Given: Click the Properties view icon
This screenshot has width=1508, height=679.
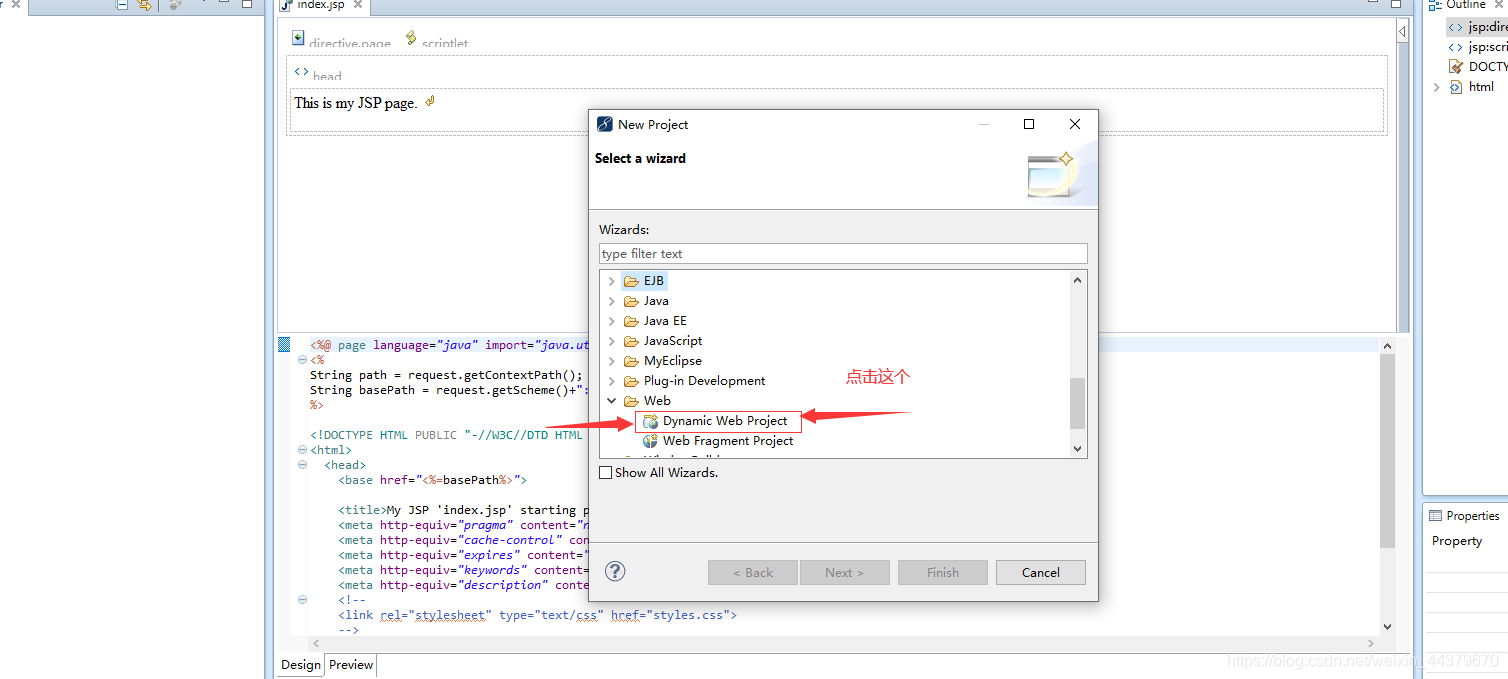Looking at the screenshot, I should pos(1436,516).
